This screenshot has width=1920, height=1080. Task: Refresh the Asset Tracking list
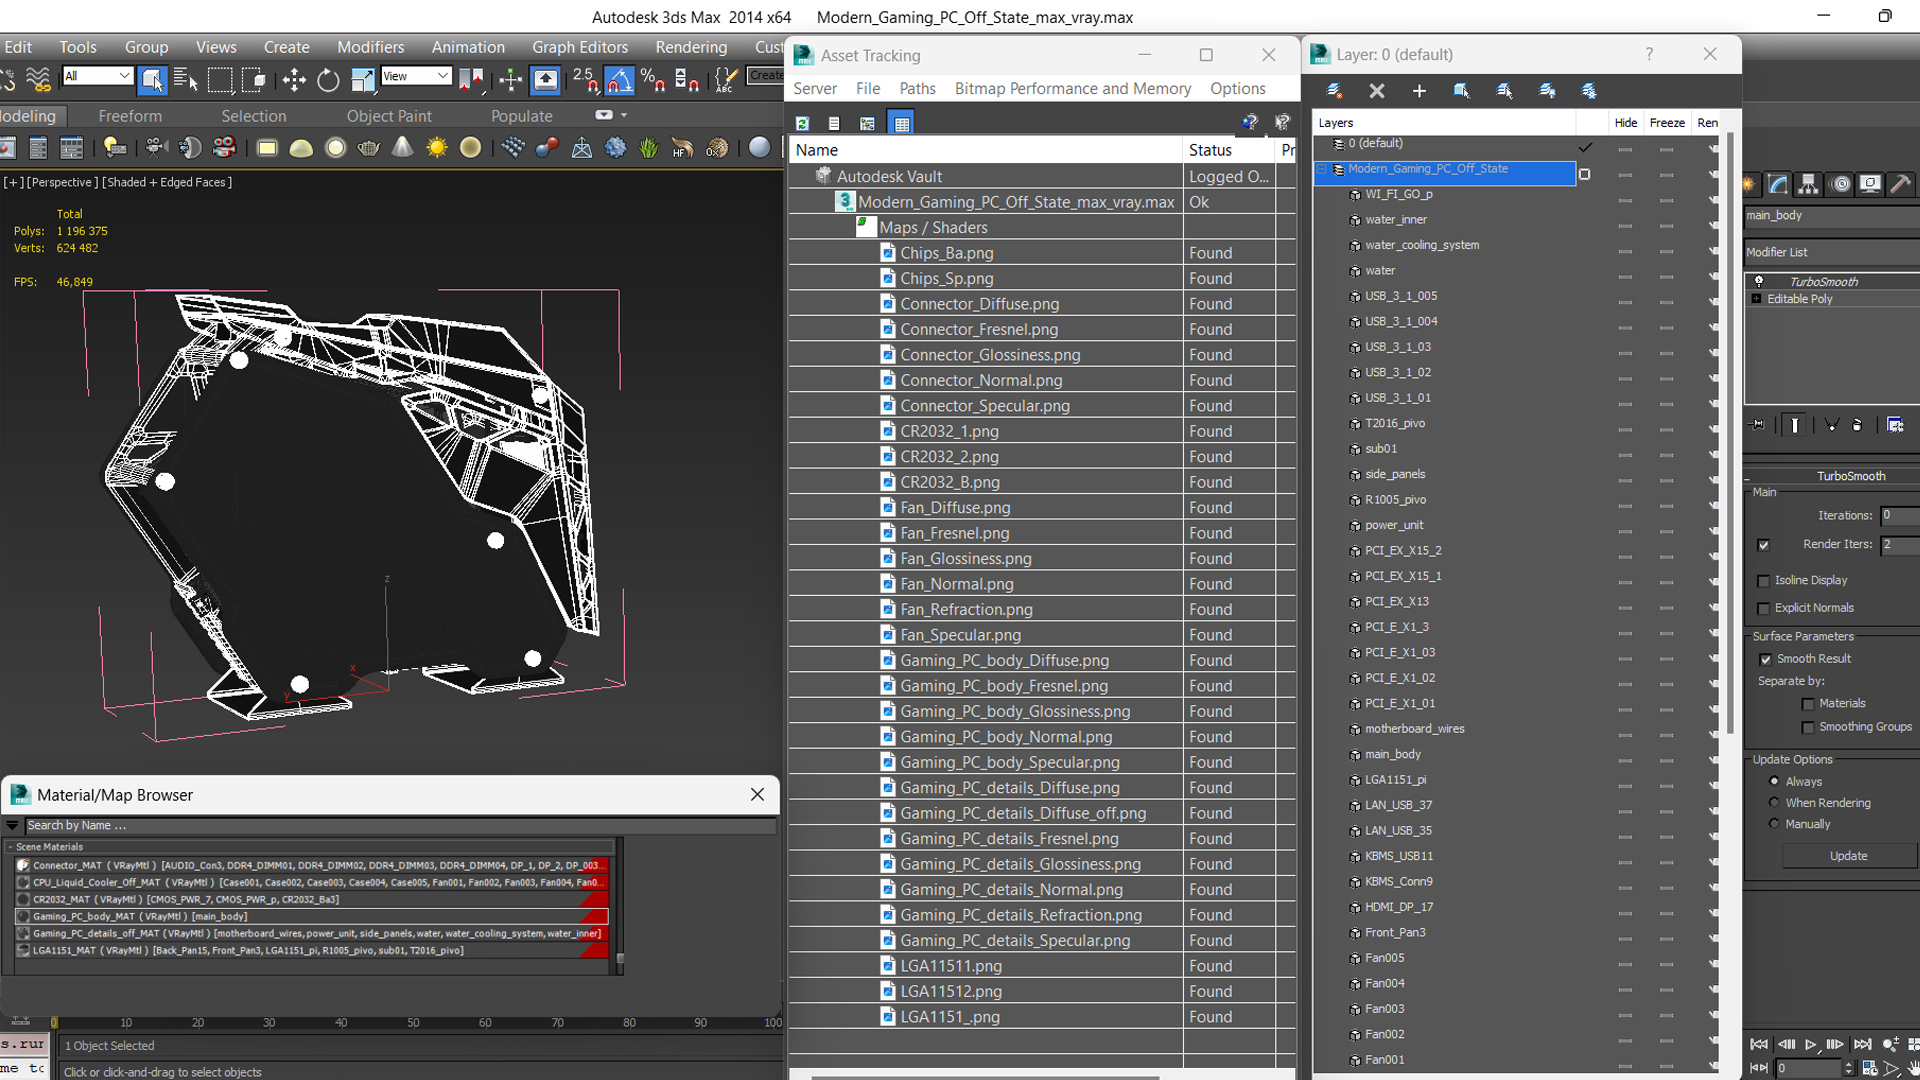[x=802, y=123]
